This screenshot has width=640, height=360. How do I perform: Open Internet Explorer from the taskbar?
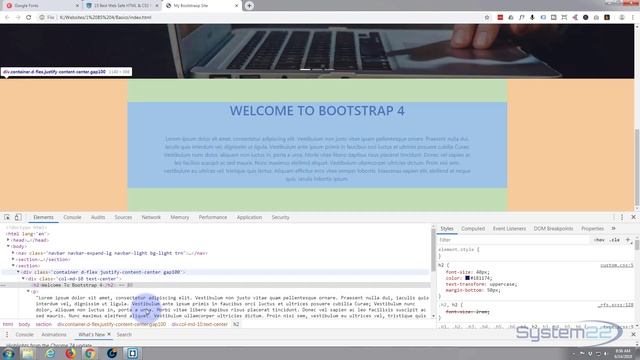(x=50, y=353)
